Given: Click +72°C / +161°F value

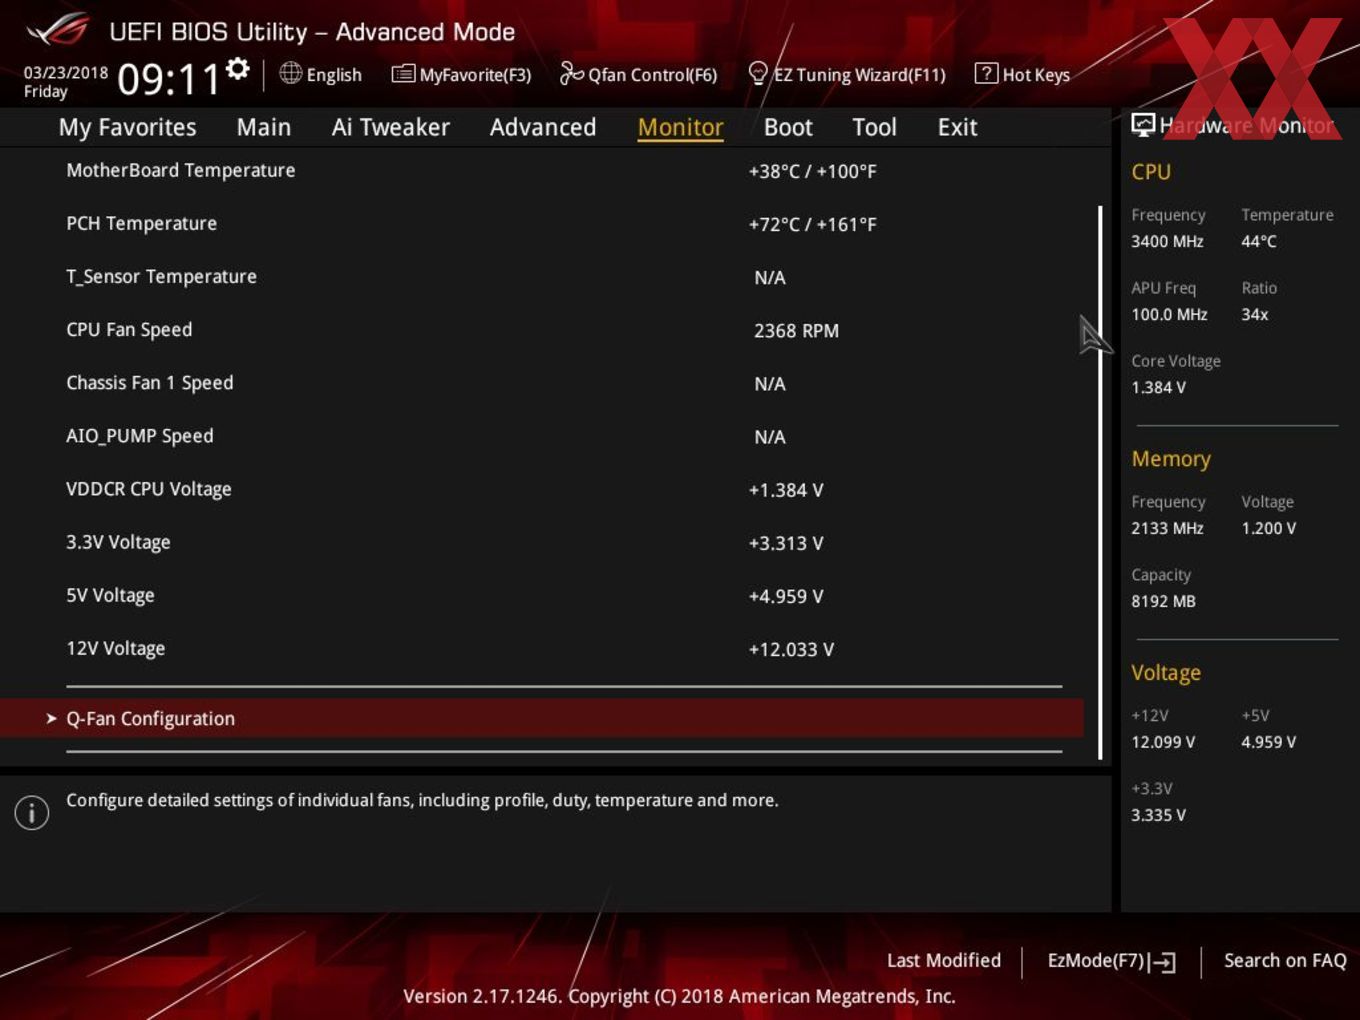Looking at the screenshot, I should pyautogui.click(x=812, y=224).
